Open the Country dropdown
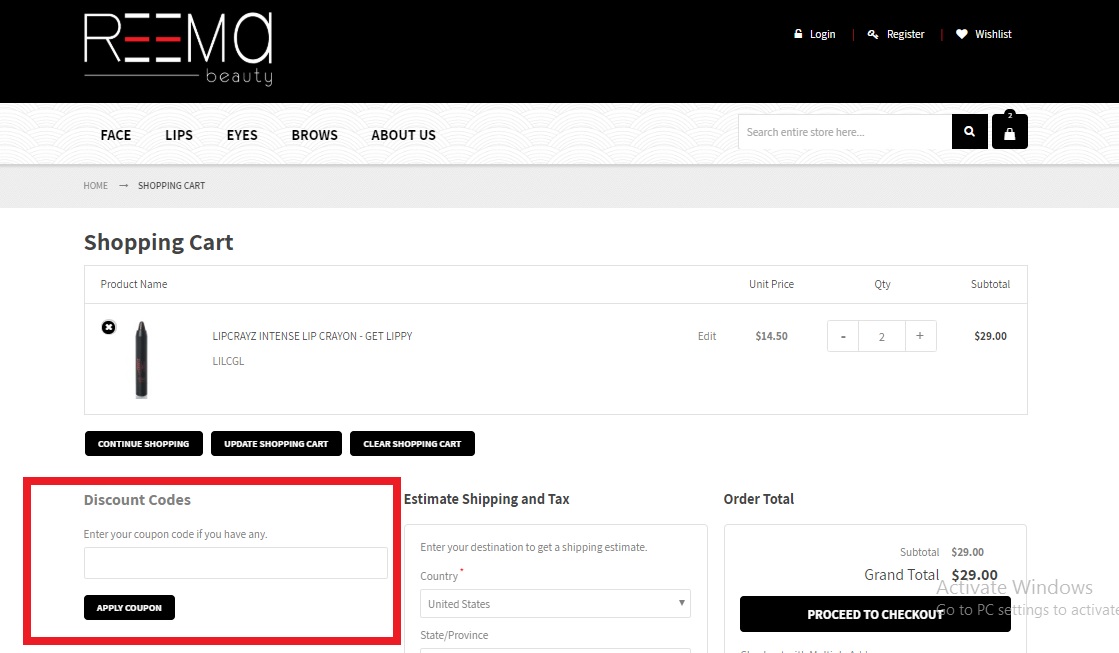Viewport: 1119px width, 653px height. click(x=555, y=604)
